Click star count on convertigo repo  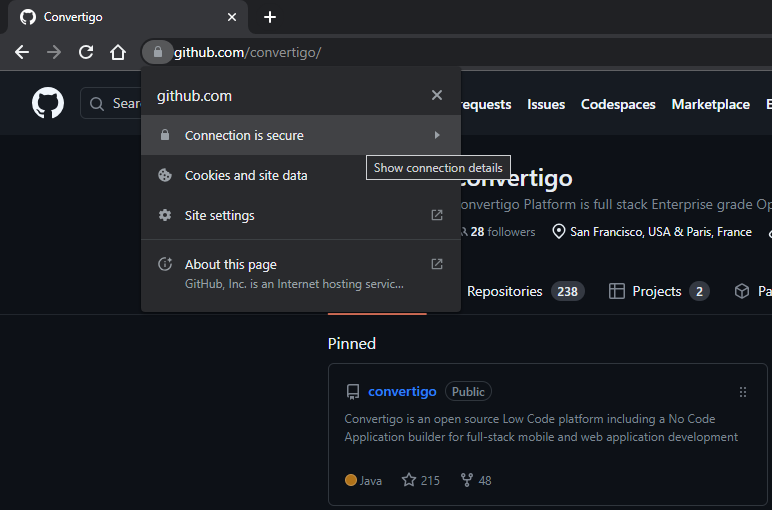click(x=421, y=480)
